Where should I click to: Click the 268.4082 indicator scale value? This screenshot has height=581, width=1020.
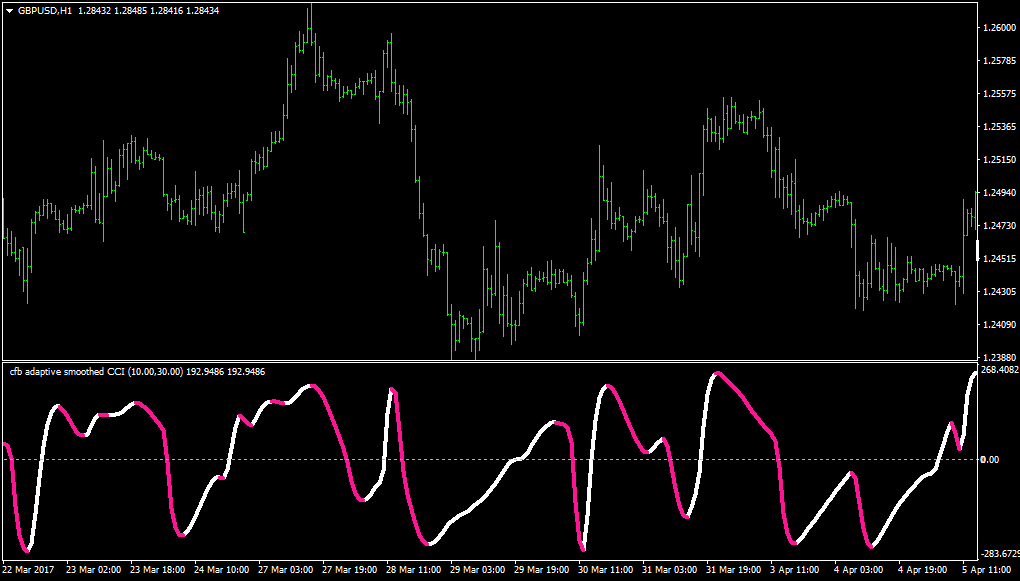999,370
